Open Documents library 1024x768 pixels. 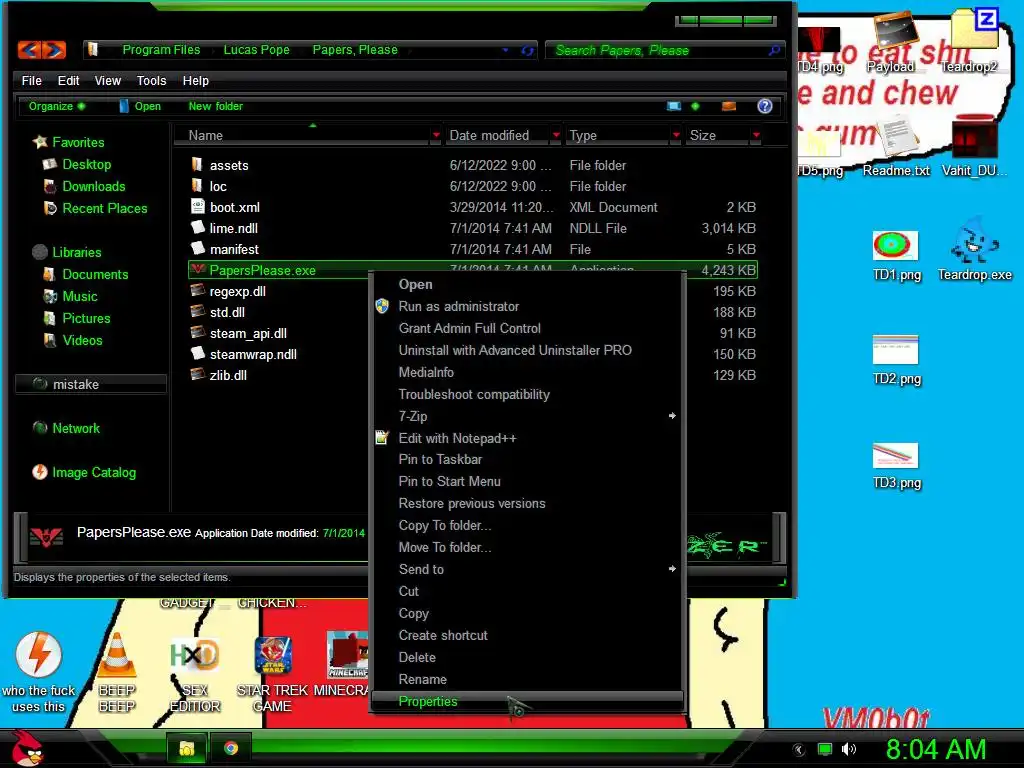[x=95, y=274]
